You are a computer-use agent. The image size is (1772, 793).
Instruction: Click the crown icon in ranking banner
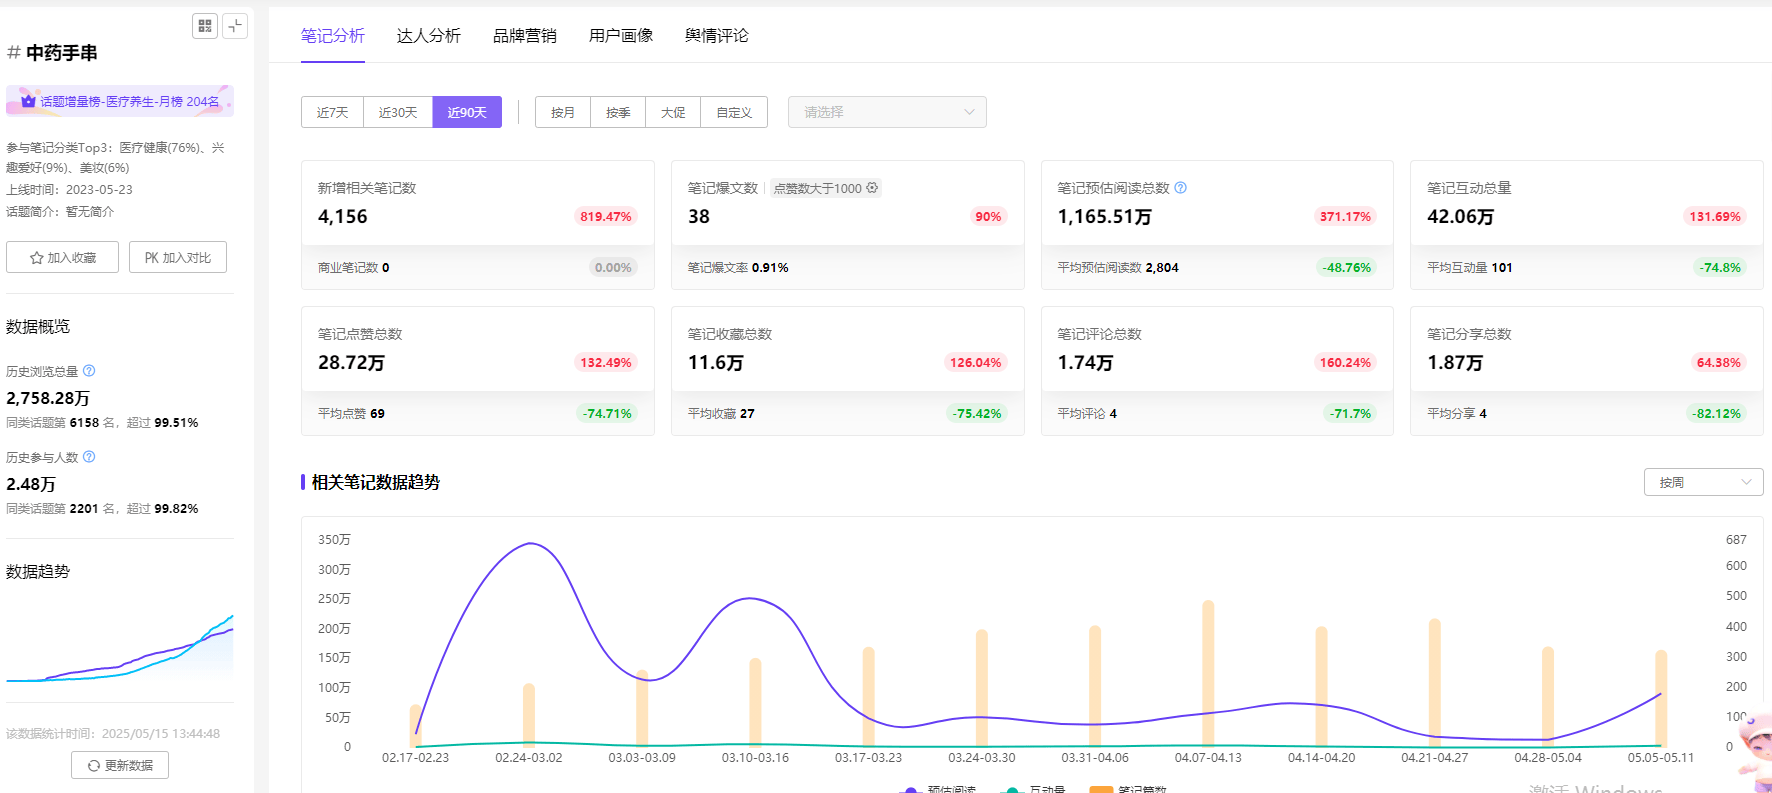point(28,101)
